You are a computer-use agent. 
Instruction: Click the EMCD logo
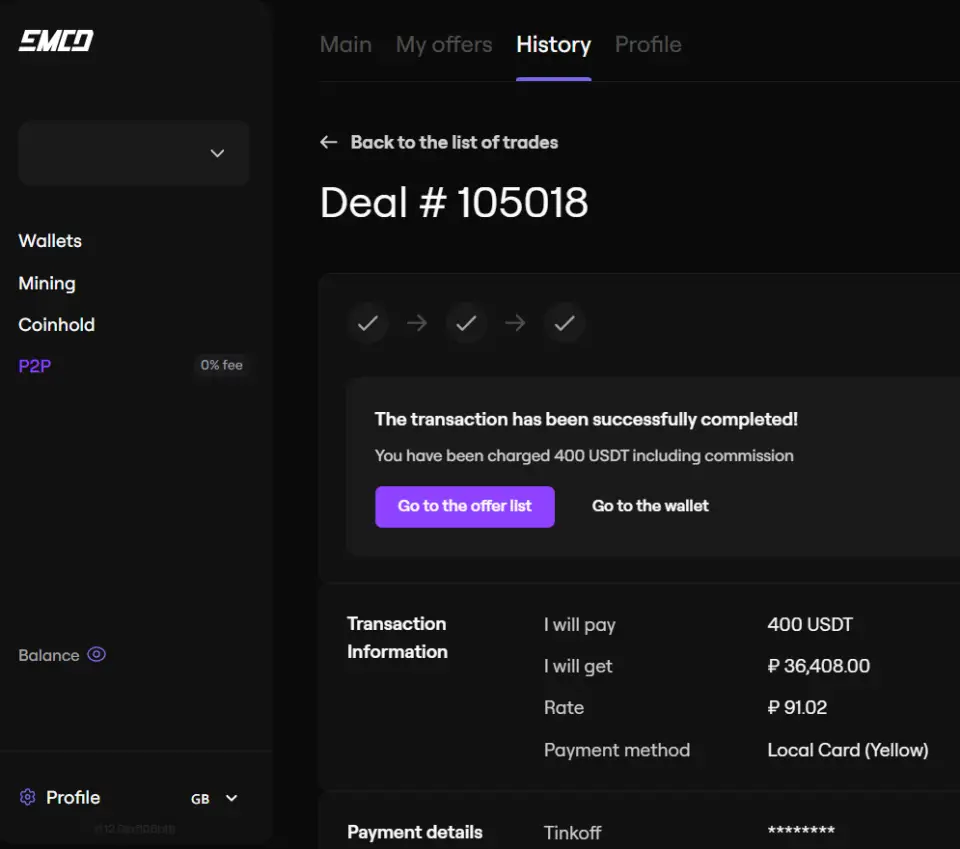click(56, 41)
